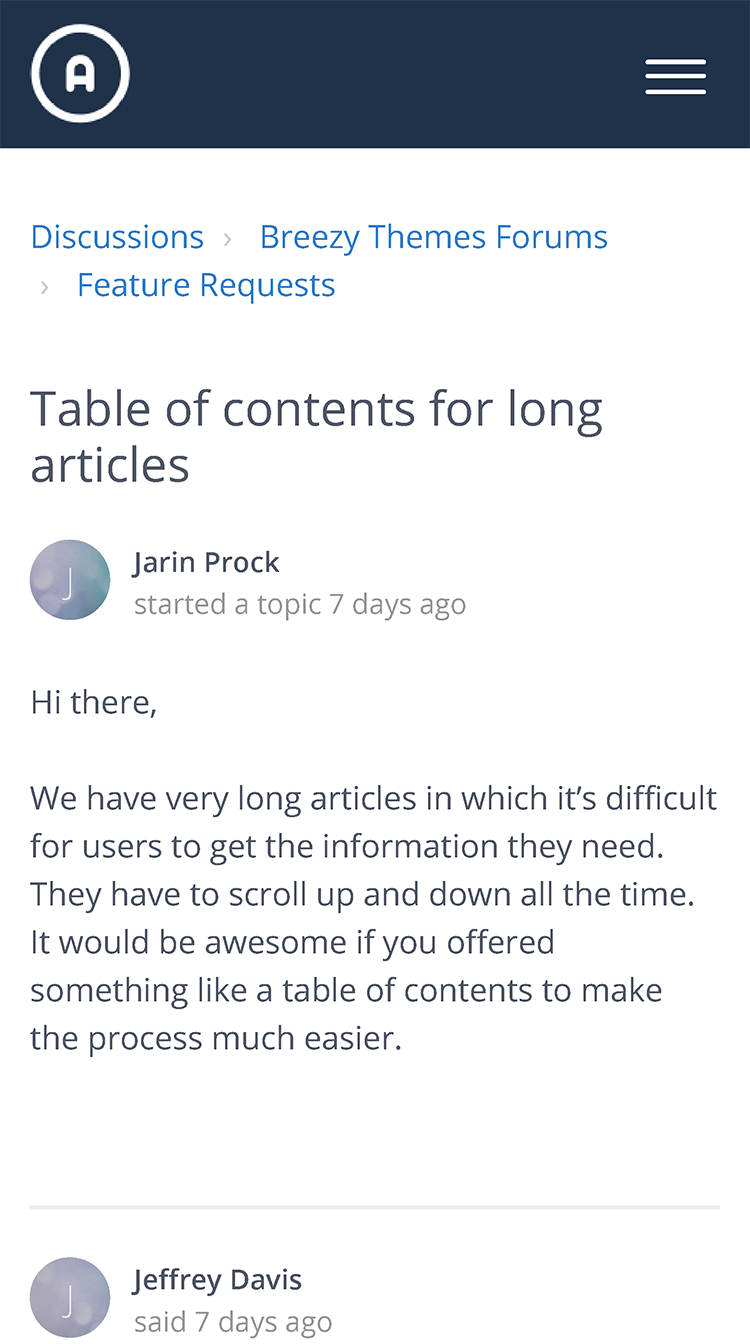Click the 'said 7 days ago' timestamp

click(233, 1322)
